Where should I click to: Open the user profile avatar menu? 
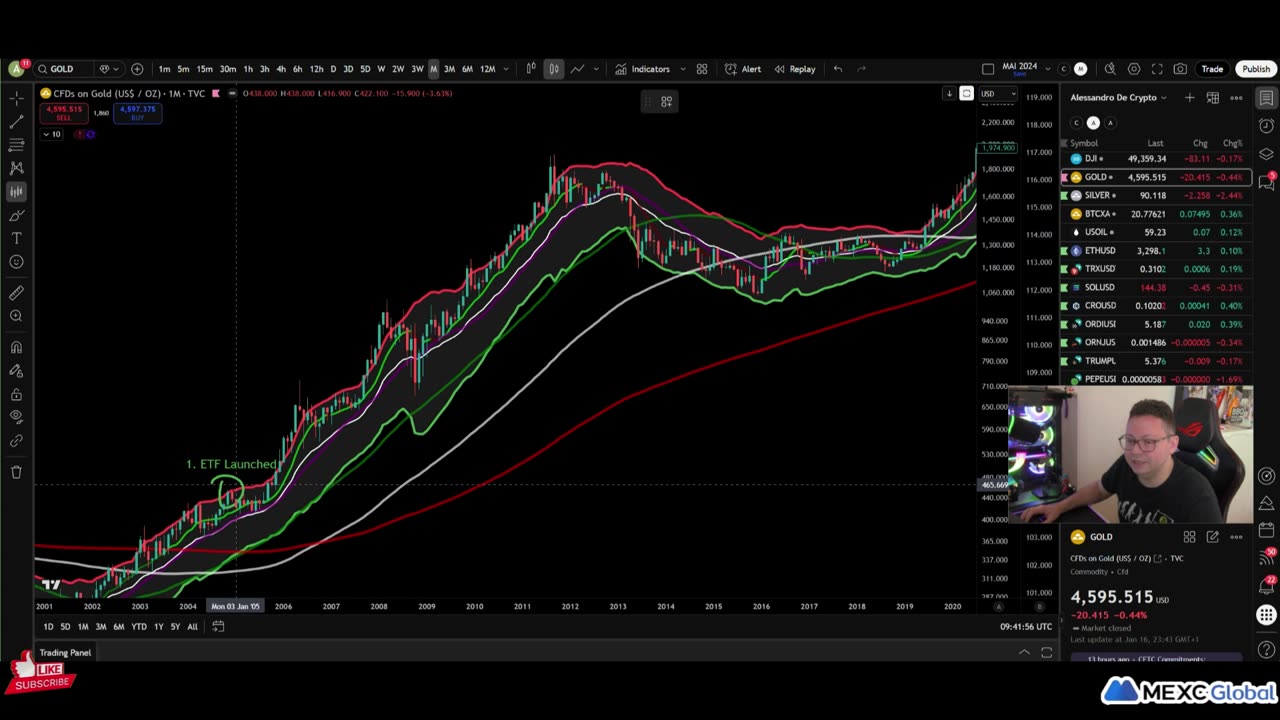(16, 69)
